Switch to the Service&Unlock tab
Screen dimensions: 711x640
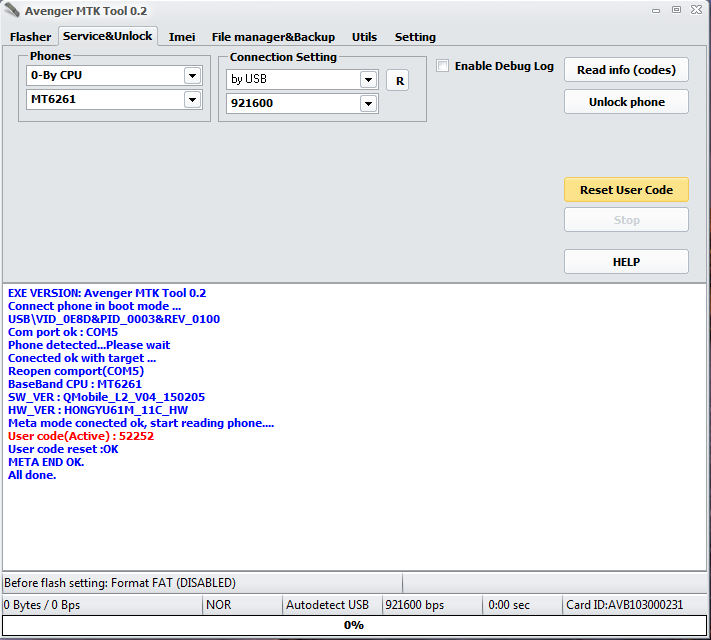(x=107, y=36)
